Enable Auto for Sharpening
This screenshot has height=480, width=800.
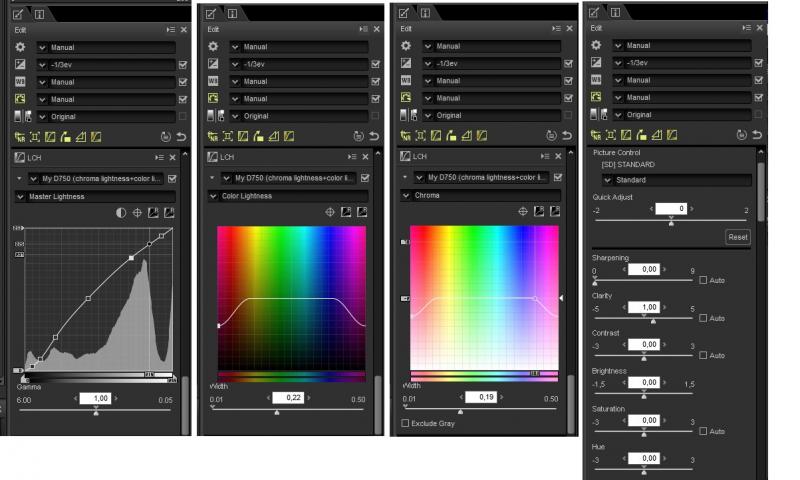point(703,280)
